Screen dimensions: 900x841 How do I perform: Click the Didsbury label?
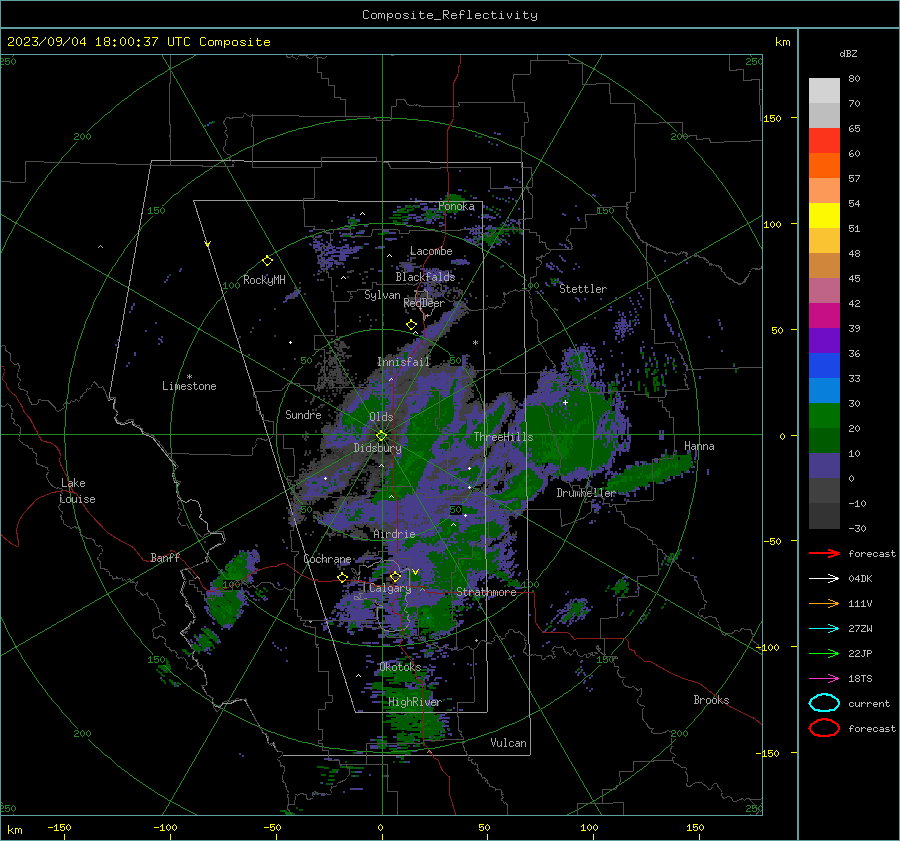pyautogui.click(x=377, y=448)
